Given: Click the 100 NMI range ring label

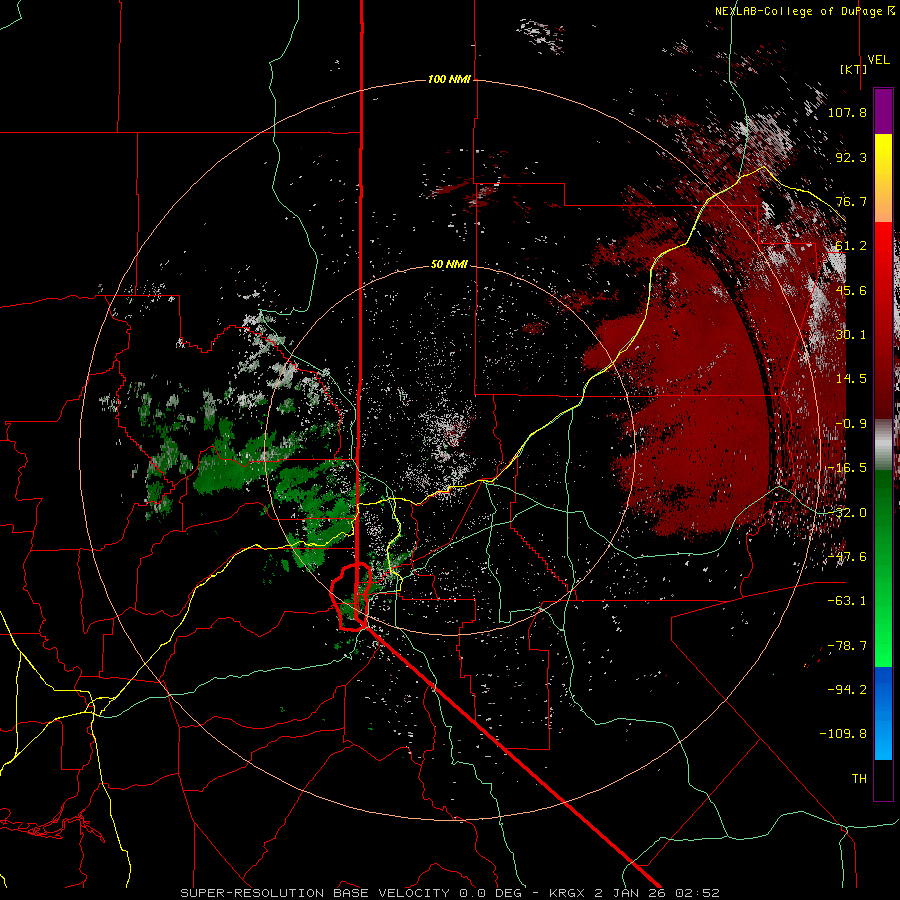Looking at the screenshot, I should coord(449,79).
